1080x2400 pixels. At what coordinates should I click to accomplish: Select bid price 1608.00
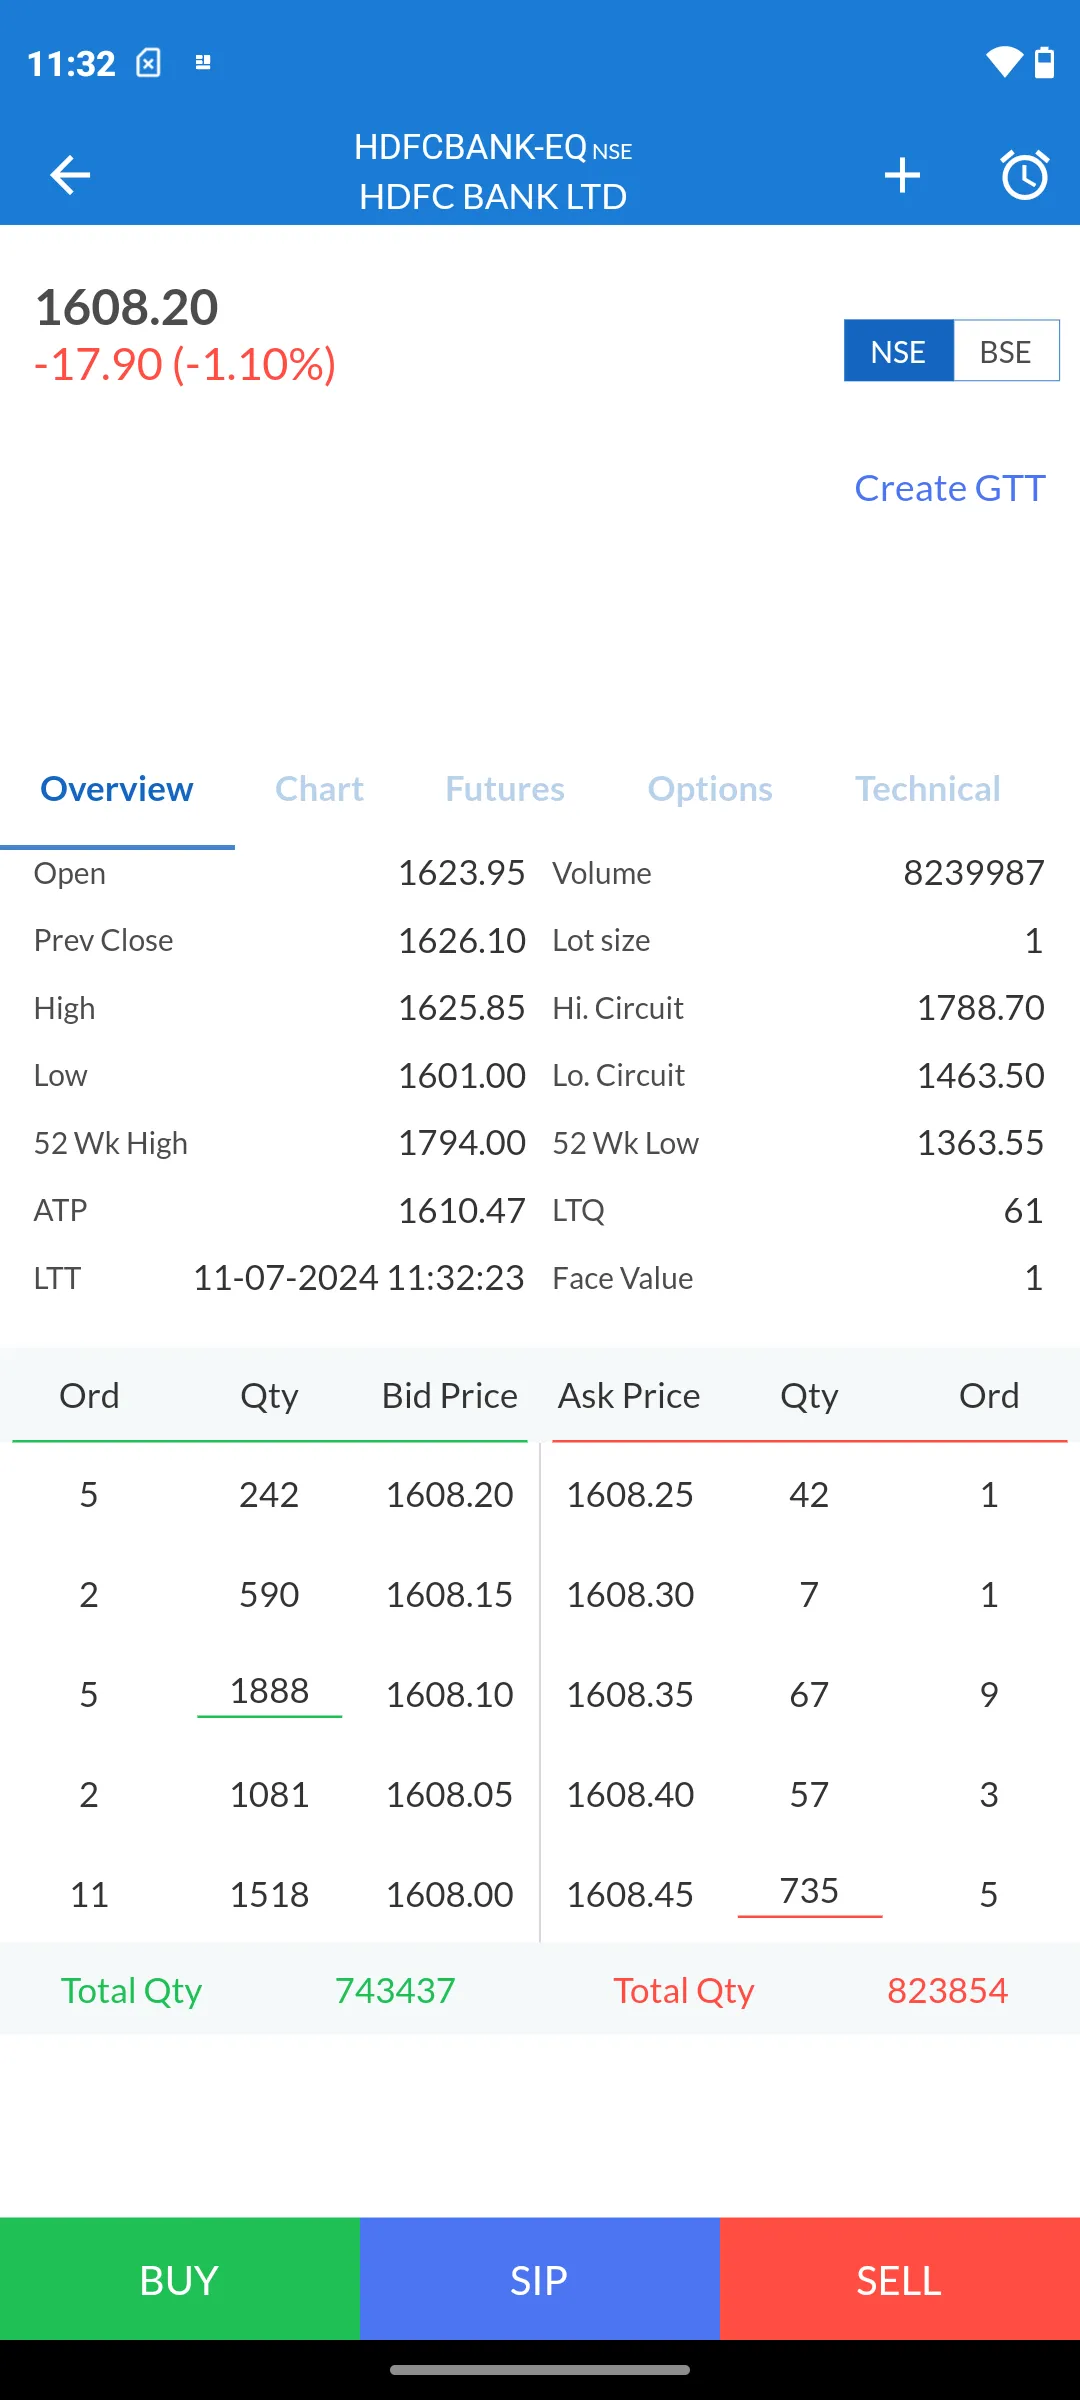click(x=450, y=1895)
